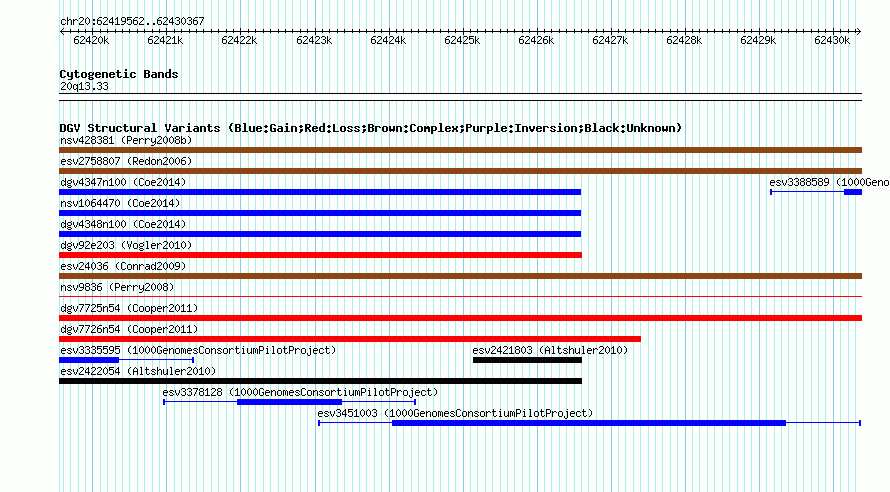890x492 pixels.
Task: Open variant label dgv4348n100 (Coe2014)
Action: pyautogui.click(x=123, y=224)
